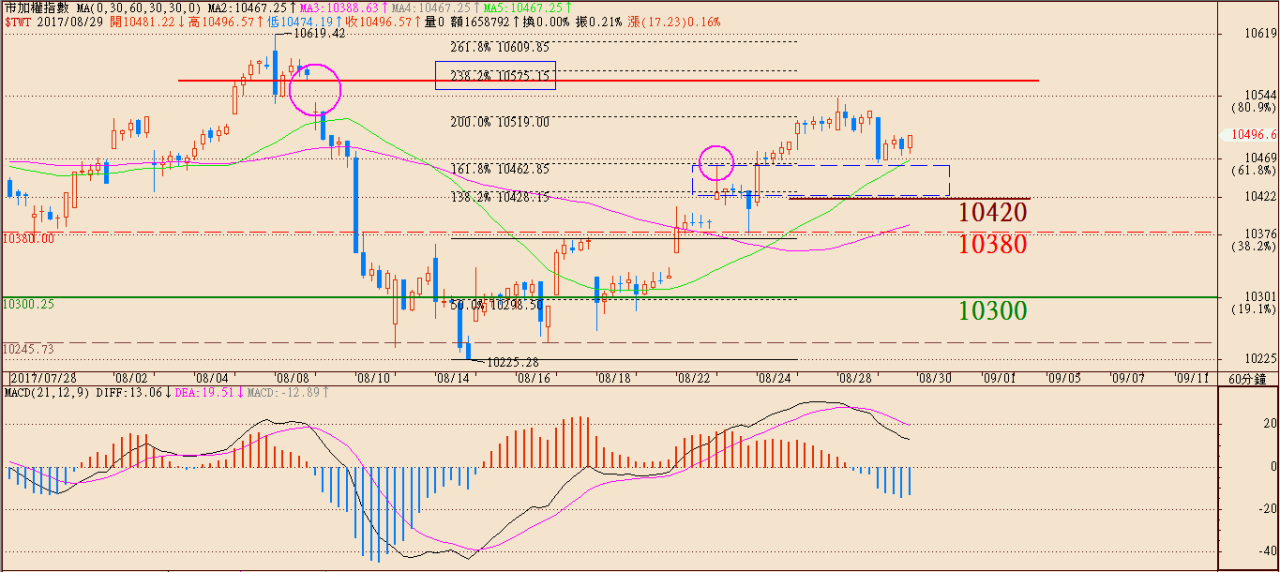This screenshot has width=1280, height=572.
Task: Select the magenta MA3 value label
Action: pyautogui.click(x=344, y=7)
